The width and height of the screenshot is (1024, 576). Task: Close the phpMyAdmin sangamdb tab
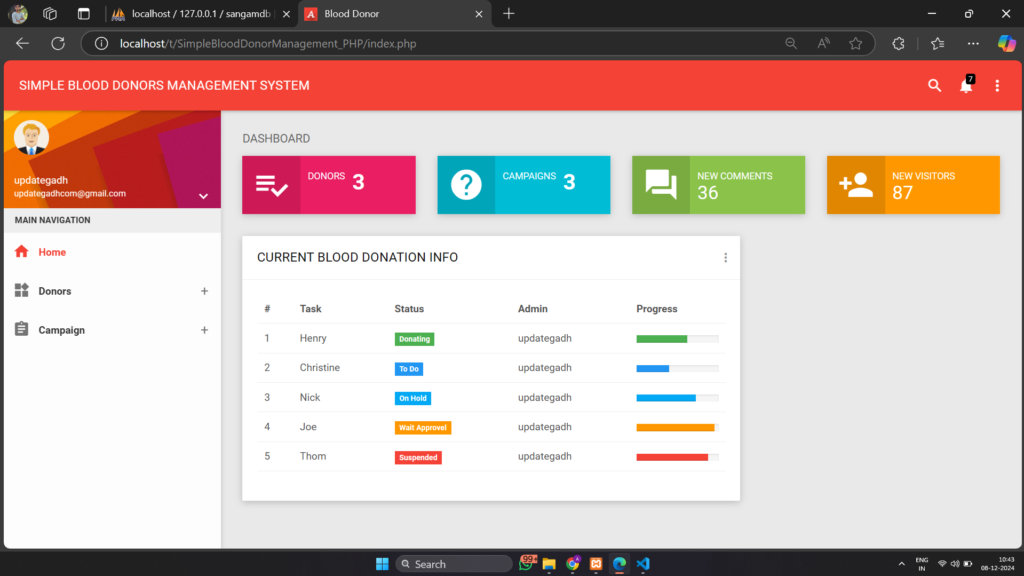click(286, 14)
